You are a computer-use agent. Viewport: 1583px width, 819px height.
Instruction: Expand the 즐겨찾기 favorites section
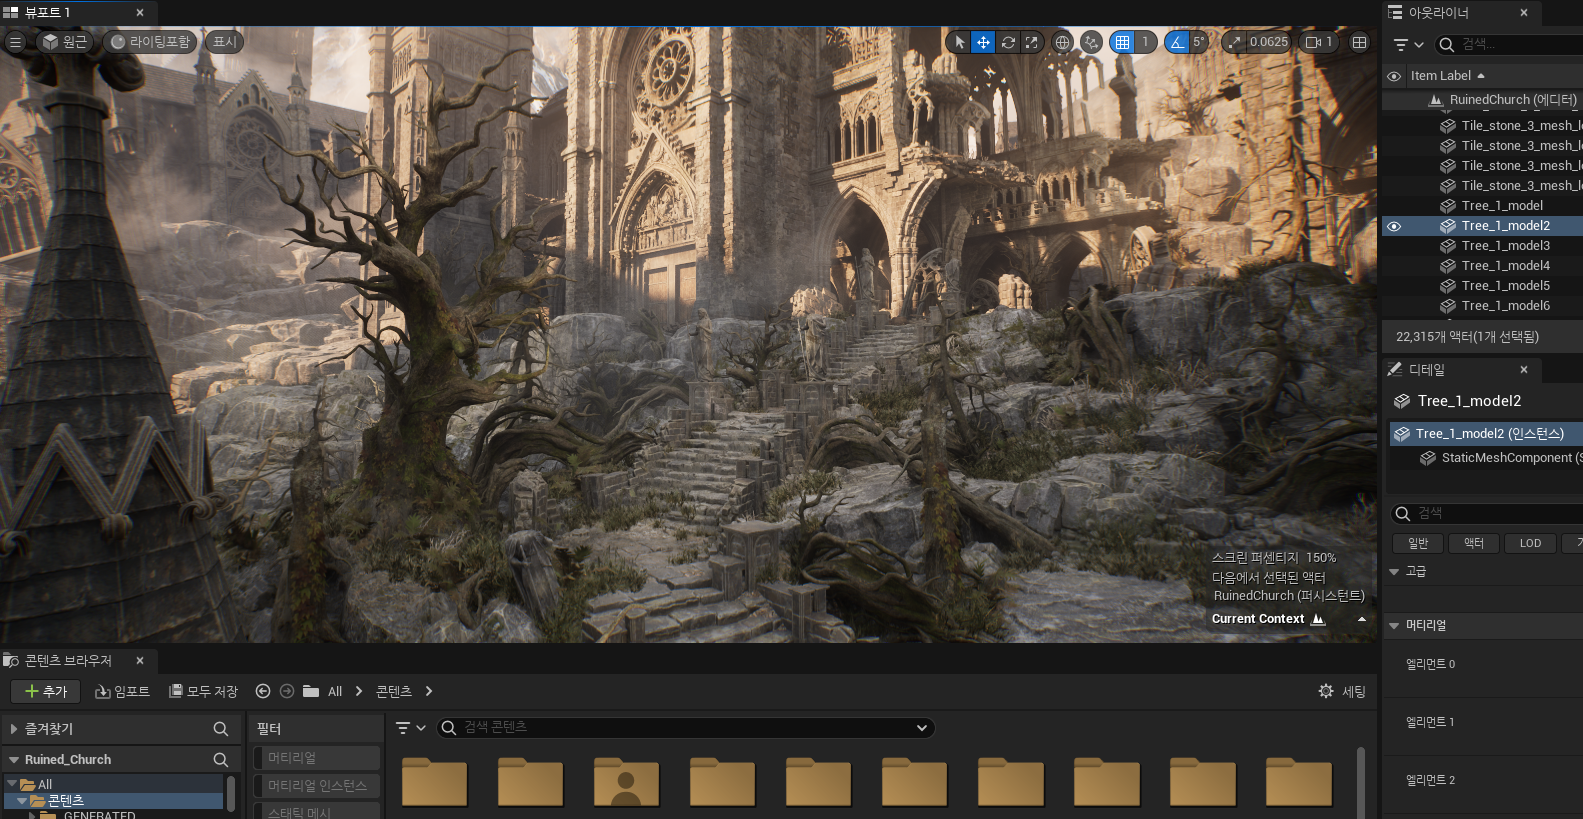[14, 729]
